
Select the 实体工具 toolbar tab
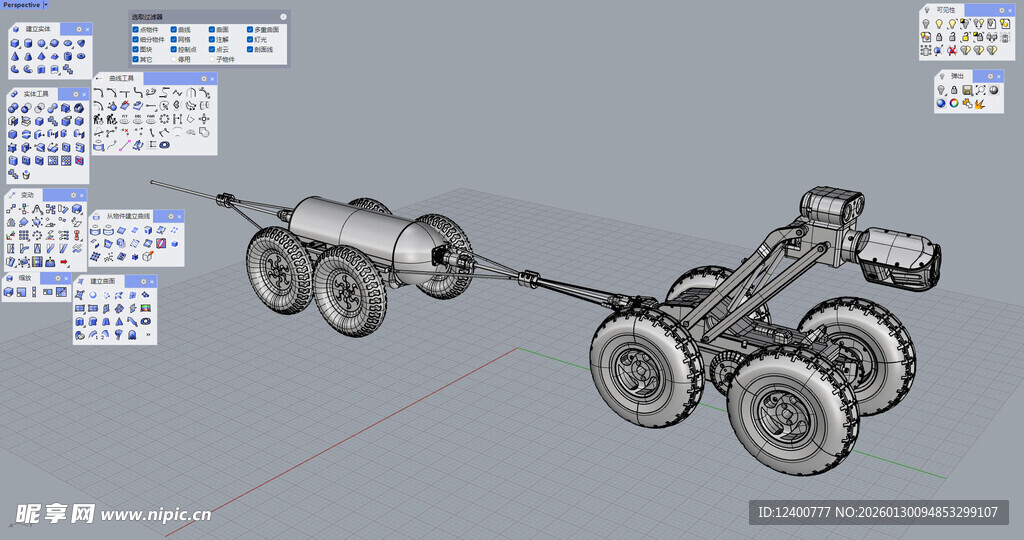(x=35, y=93)
